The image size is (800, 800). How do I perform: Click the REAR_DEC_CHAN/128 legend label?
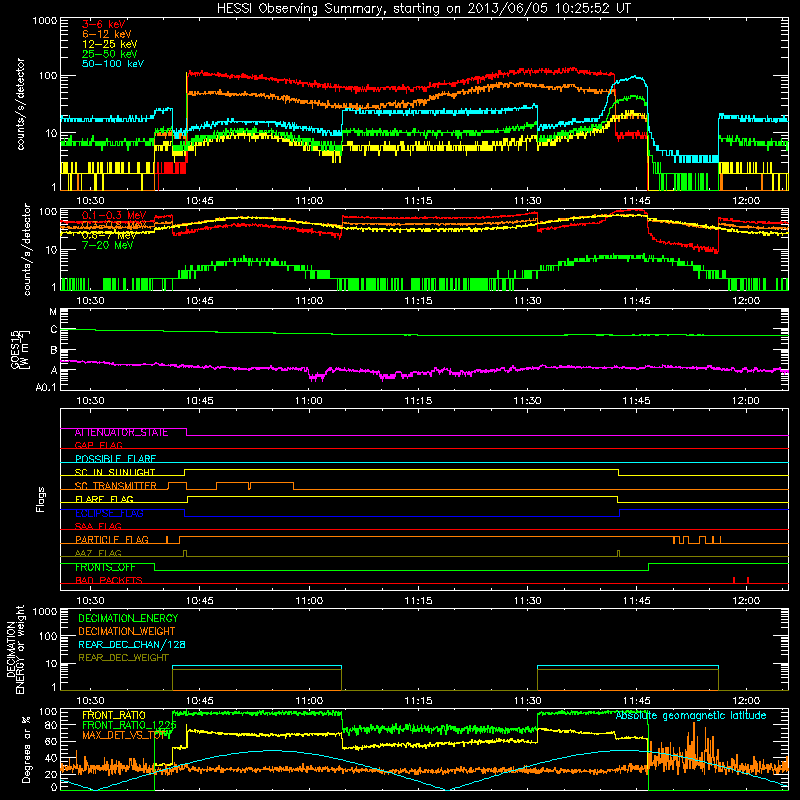132,645
